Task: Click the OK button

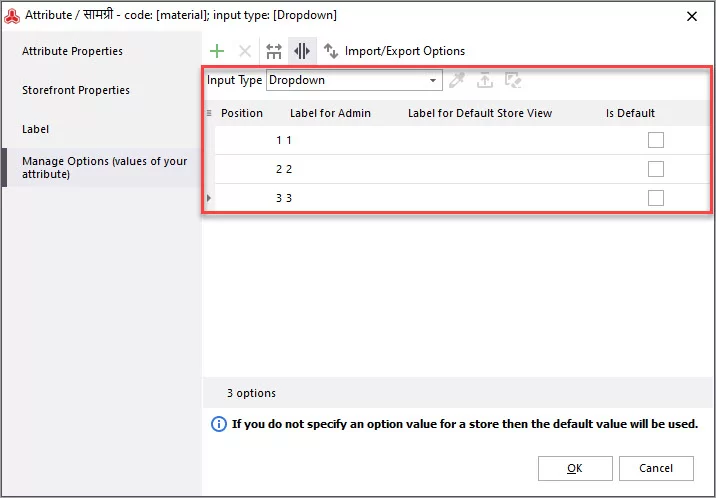Action: coord(575,468)
